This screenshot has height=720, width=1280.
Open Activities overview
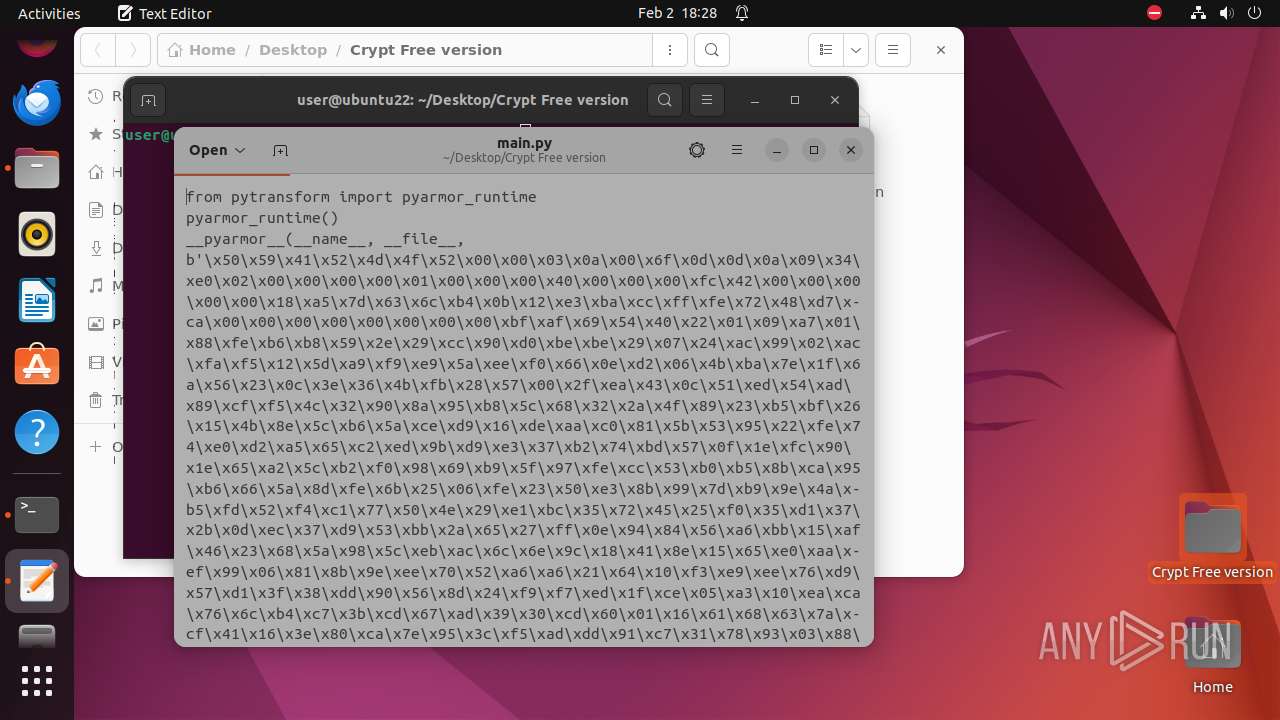coord(49,13)
